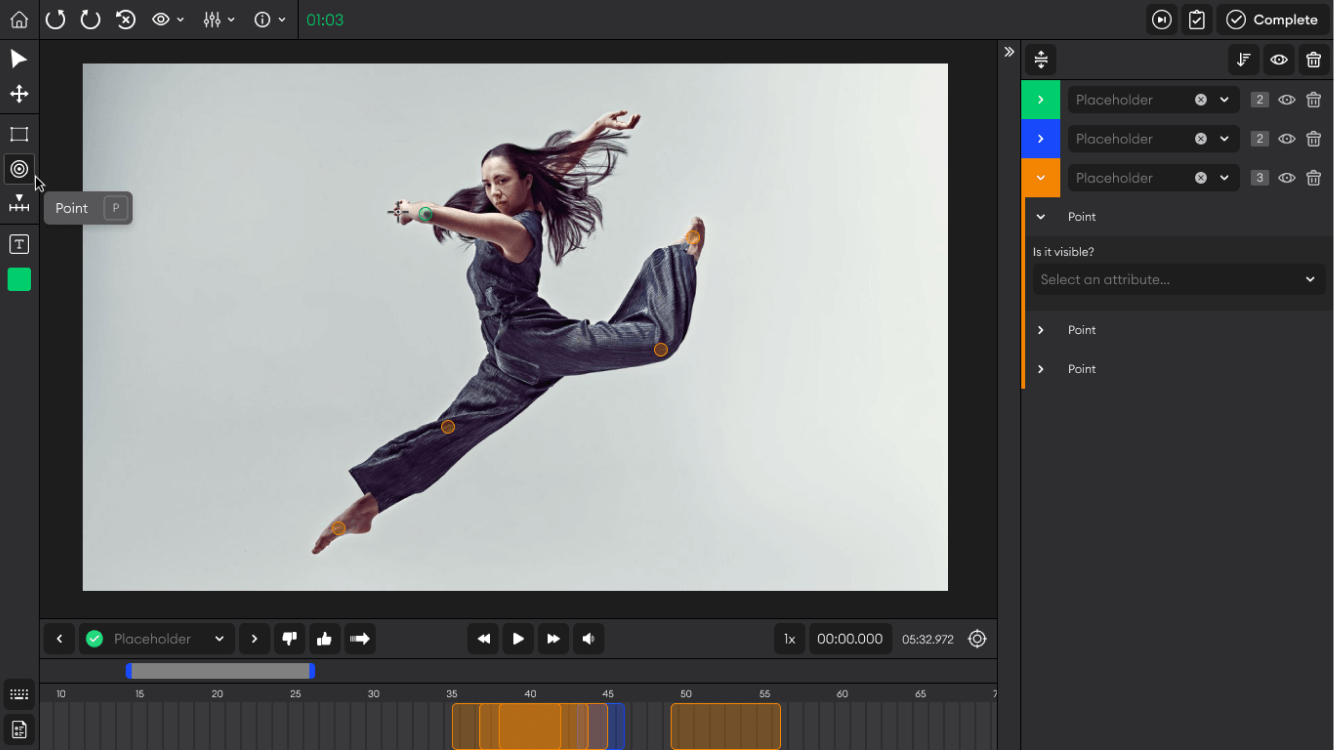Viewport: 1334px width, 750px height.
Task: Open blue row Placeholder class dropdown
Action: pyautogui.click(x=1224, y=139)
